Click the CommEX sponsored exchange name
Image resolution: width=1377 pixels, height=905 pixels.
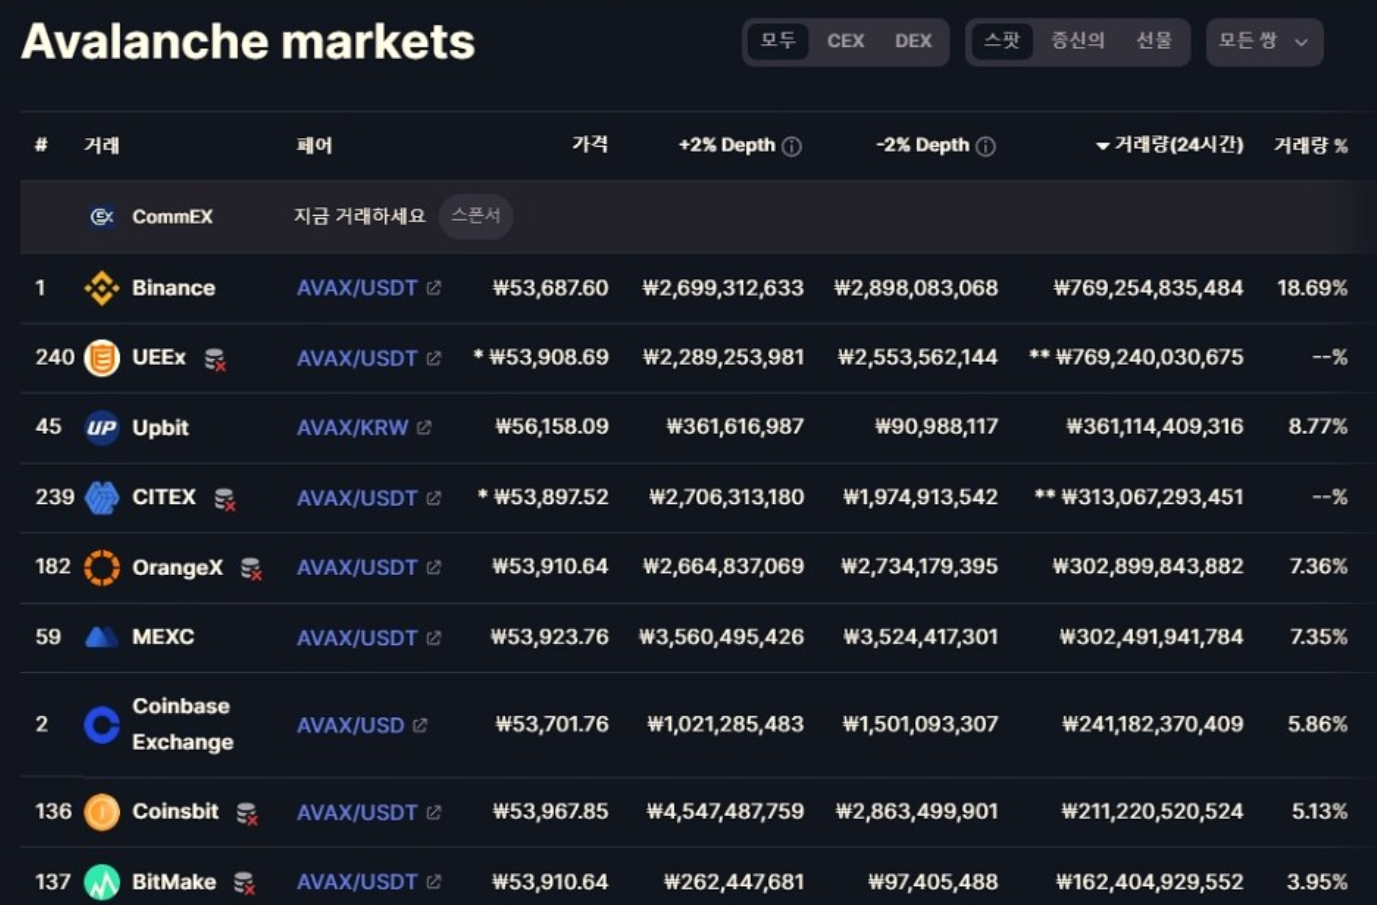pyautogui.click(x=172, y=216)
